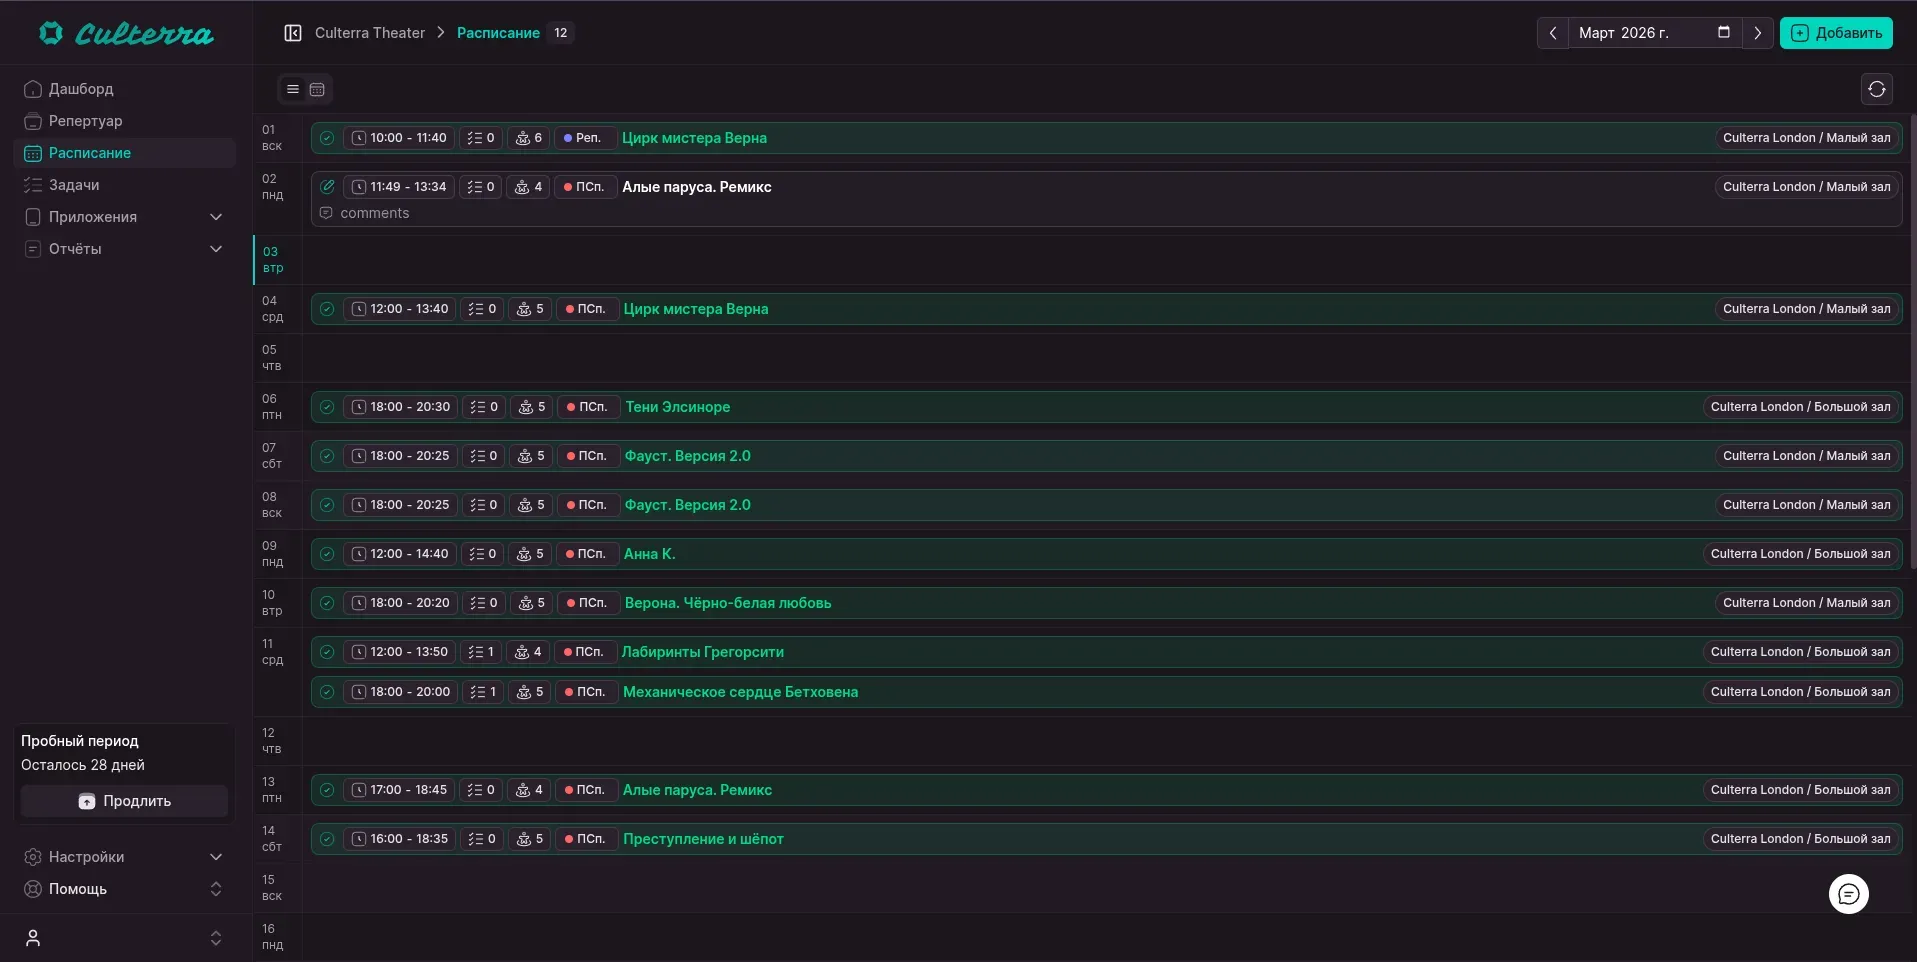Switch to list view icon
Viewport: 1917px width, 962px height.
tap(293, 89)
